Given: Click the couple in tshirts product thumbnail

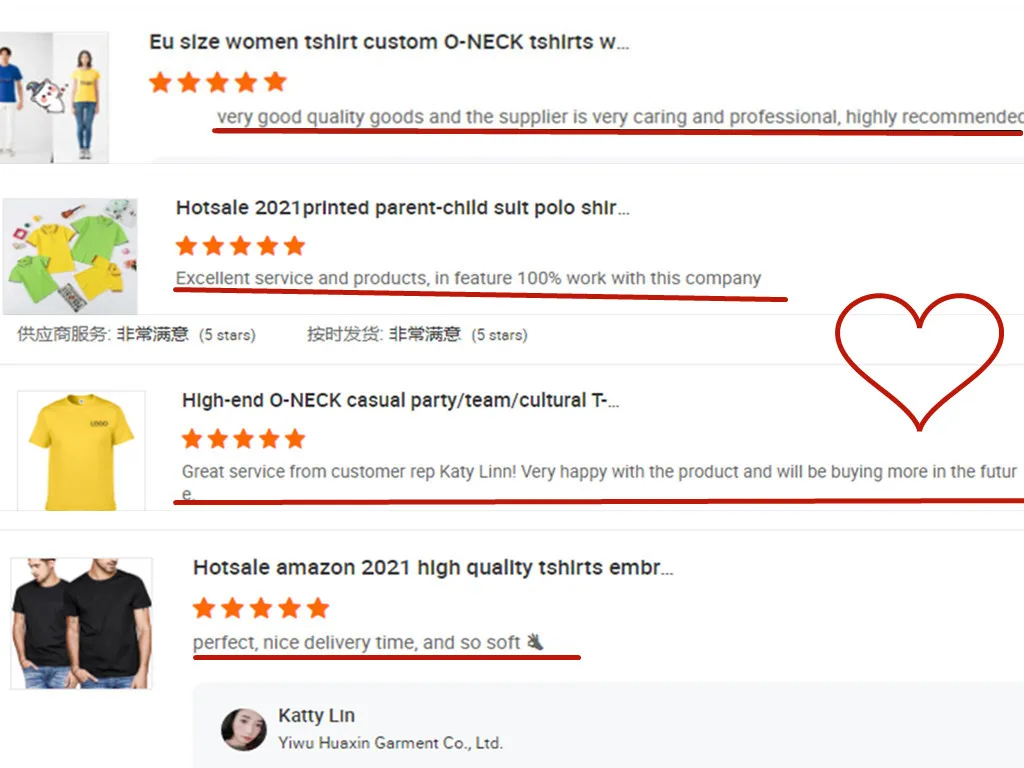Looking at the screenshot, I should [54, 97].
